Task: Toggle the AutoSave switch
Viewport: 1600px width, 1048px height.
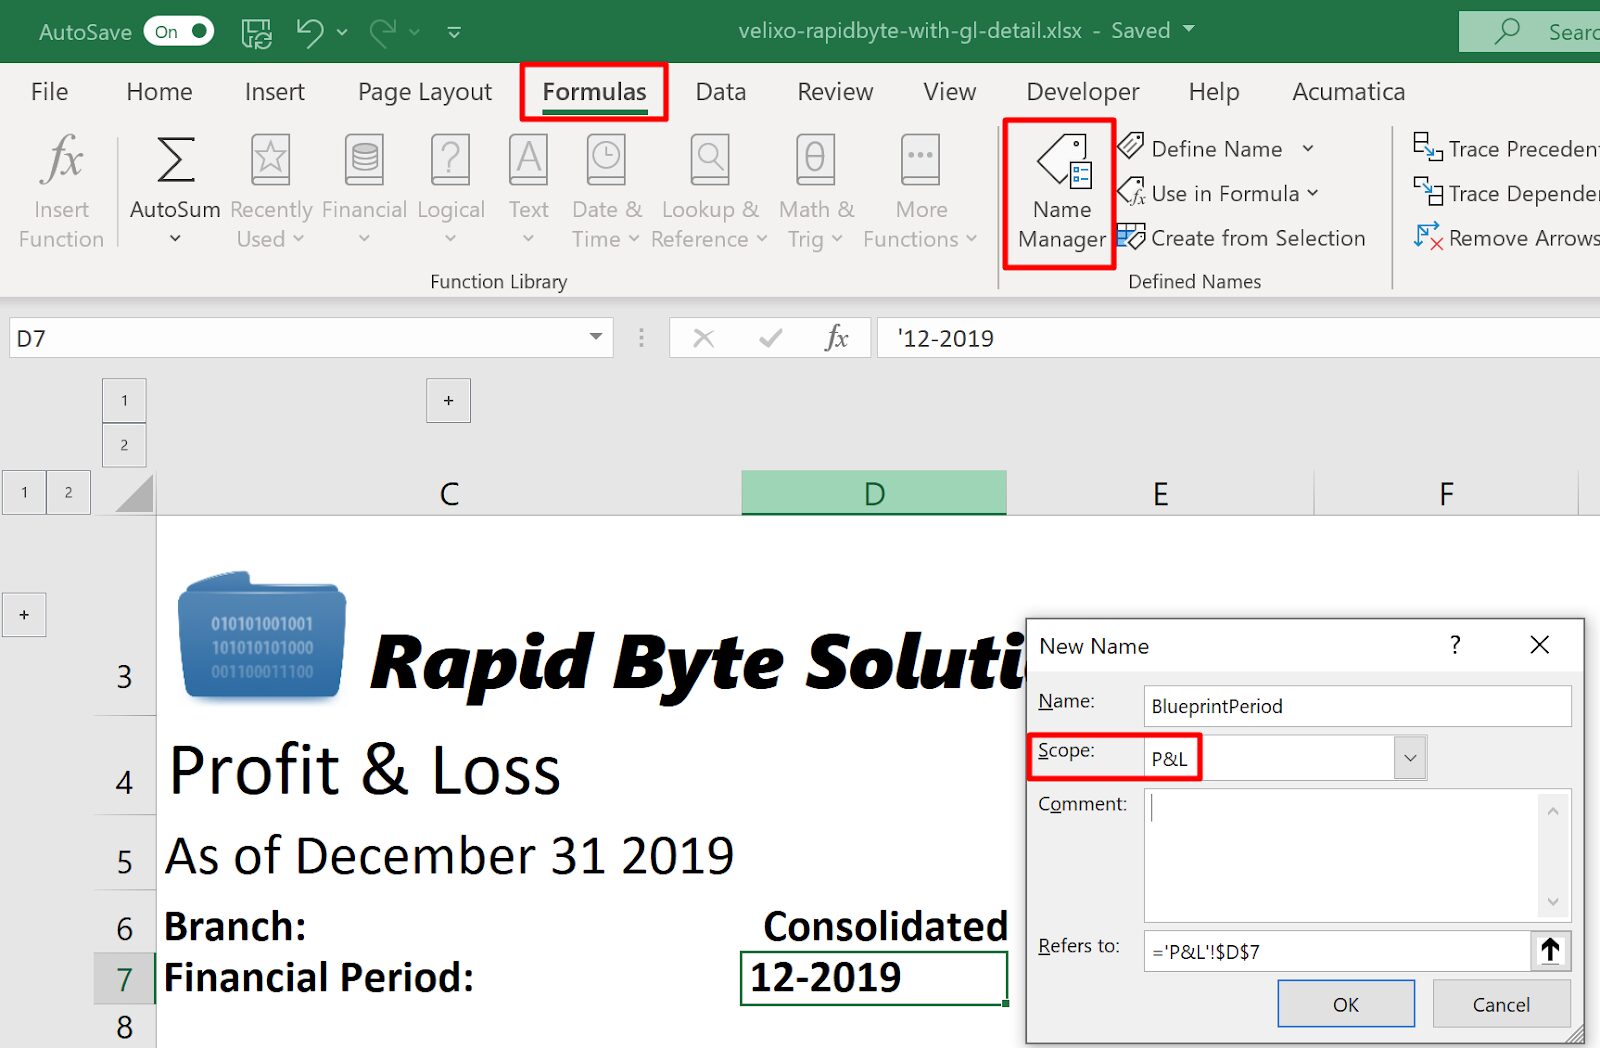Action: click(179, 32)
